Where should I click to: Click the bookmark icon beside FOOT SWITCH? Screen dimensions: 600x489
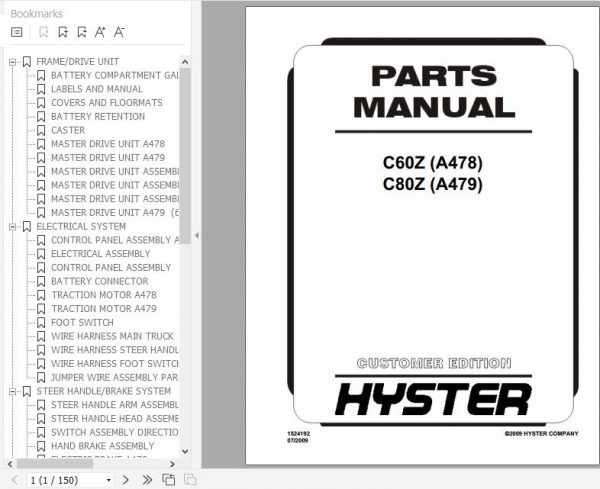[x=41, y=323]
